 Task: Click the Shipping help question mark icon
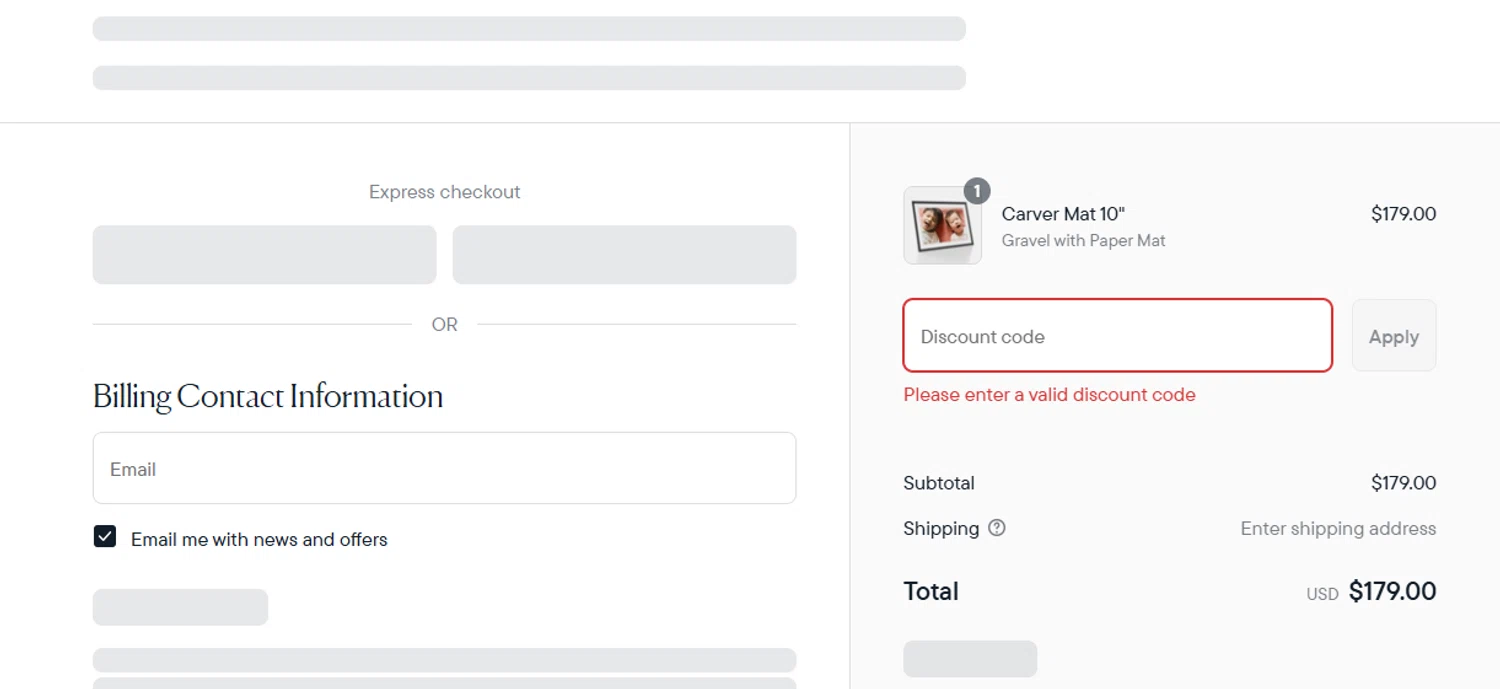pos(996,528)
